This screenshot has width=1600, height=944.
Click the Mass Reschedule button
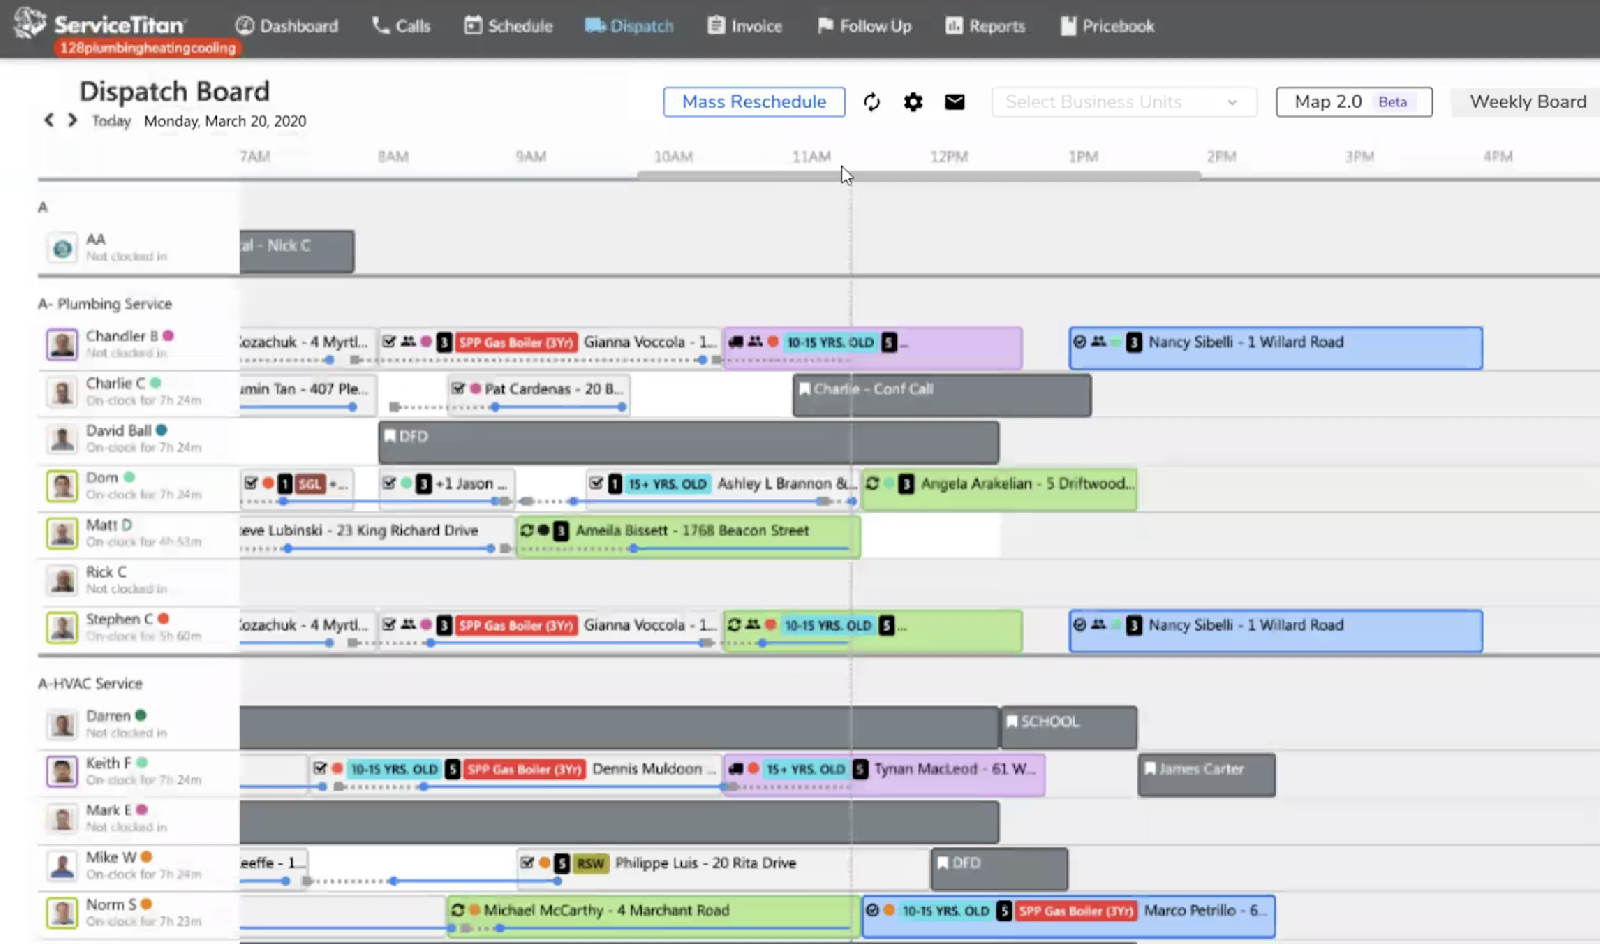pyautogui.click(x=754, y=102)
